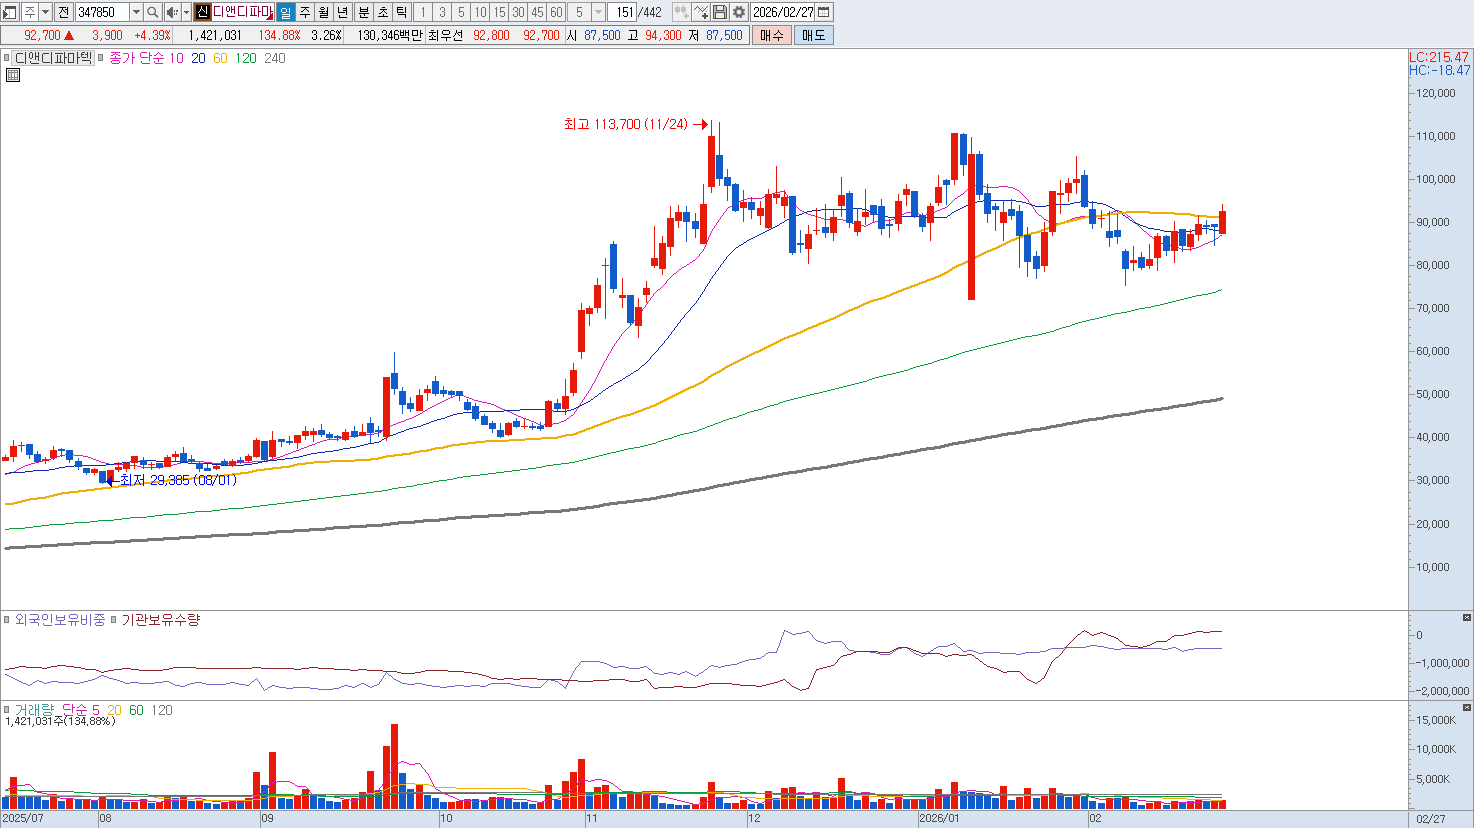Toggle the 거래량 volume indicator marker
Image resolution: width=1474 pixels, height=828 pixels.
pyautogui.click(x=7, y=710)
